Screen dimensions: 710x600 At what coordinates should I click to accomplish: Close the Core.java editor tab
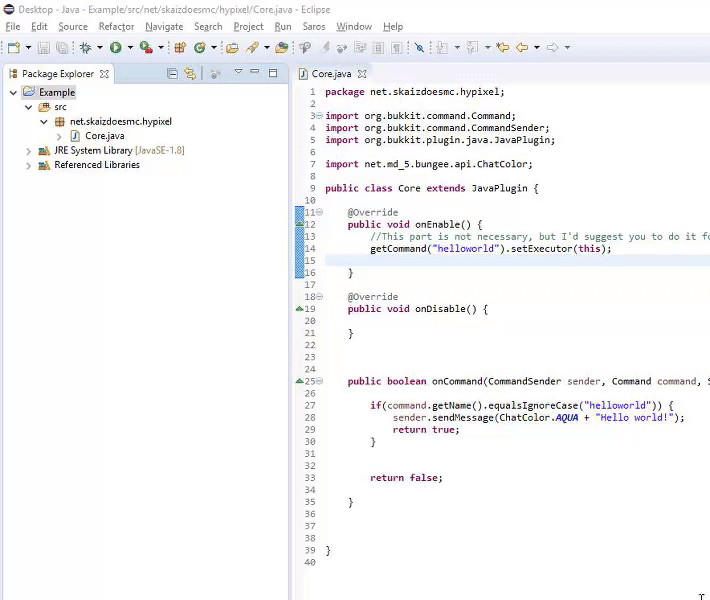[362, 74]
